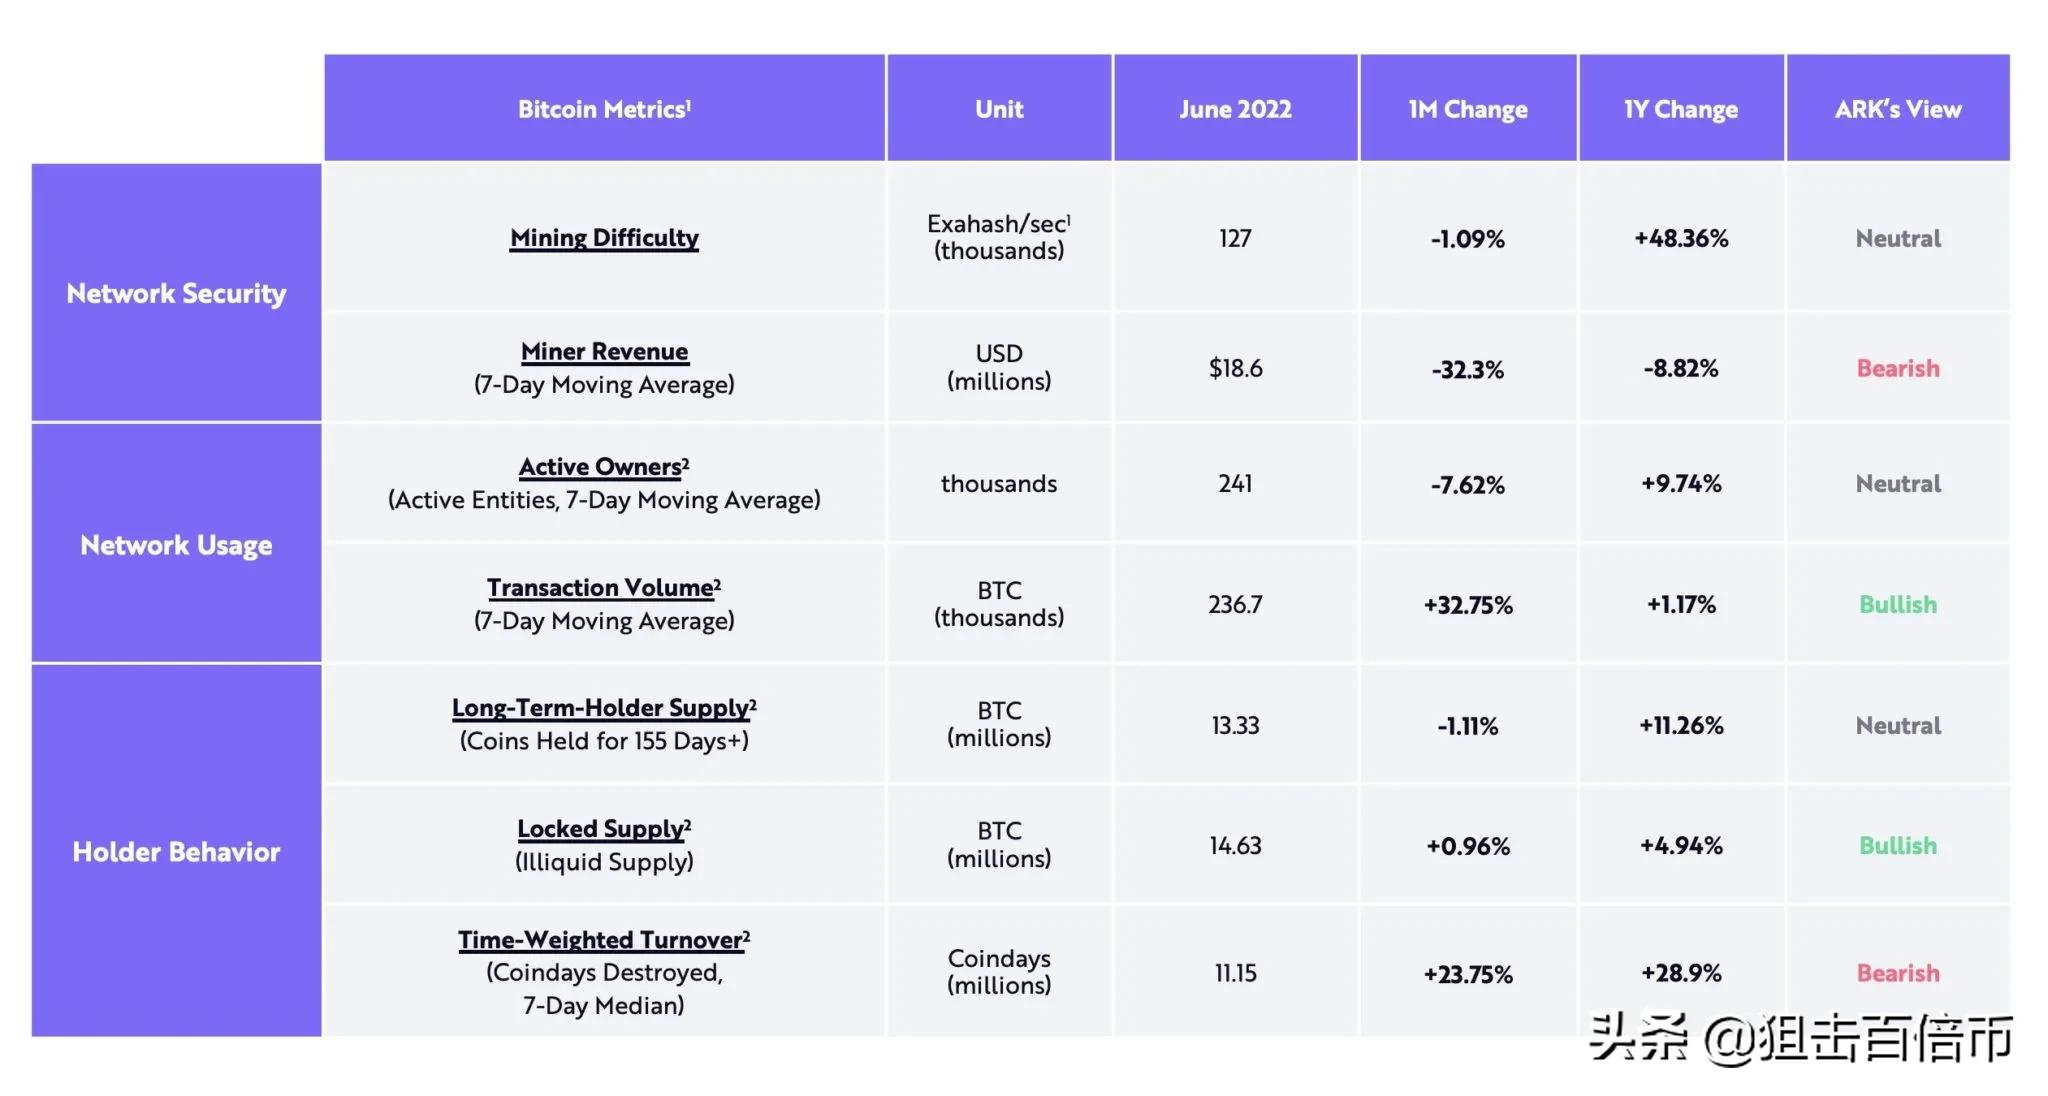Viewport: 2048px width, 1096px height.
Task: Open the Mining Difficulty link
Action: click(604, 238)
